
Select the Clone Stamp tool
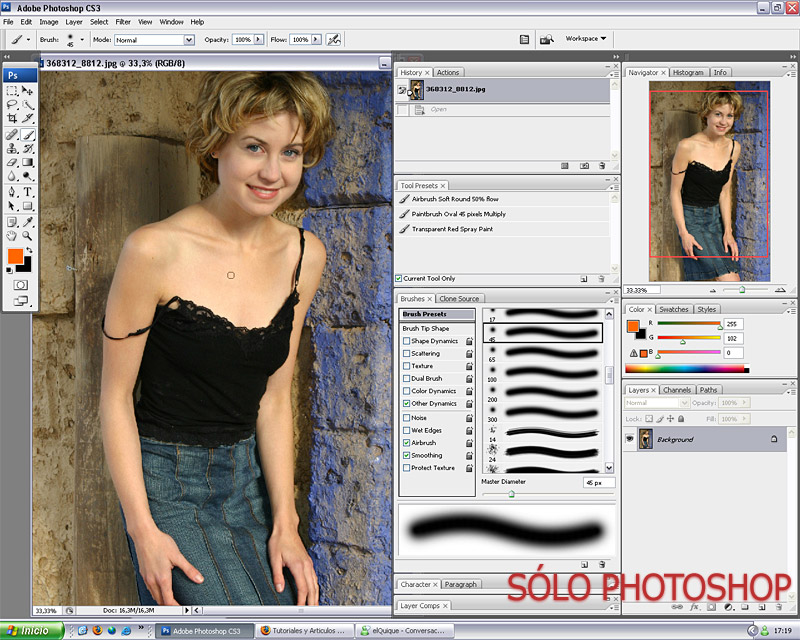pyautogui.click(x=12, y=147)
